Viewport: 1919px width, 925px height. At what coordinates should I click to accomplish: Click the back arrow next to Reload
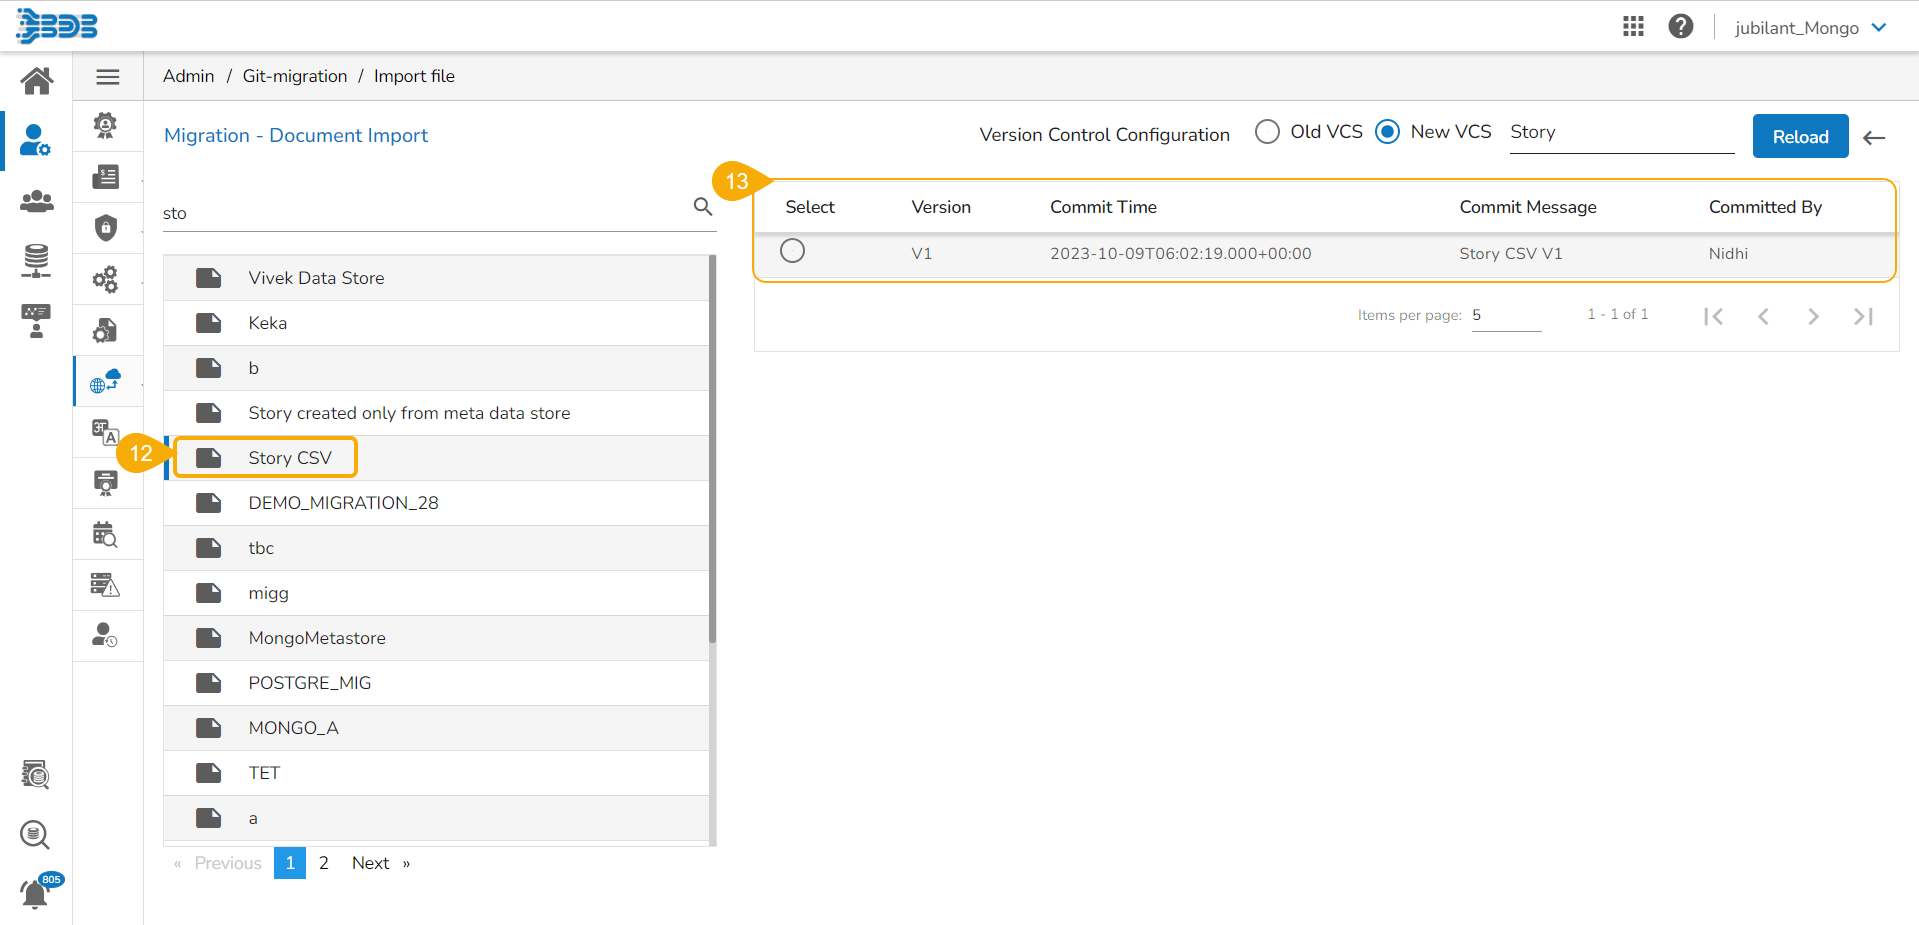(x=1875, y=138)
